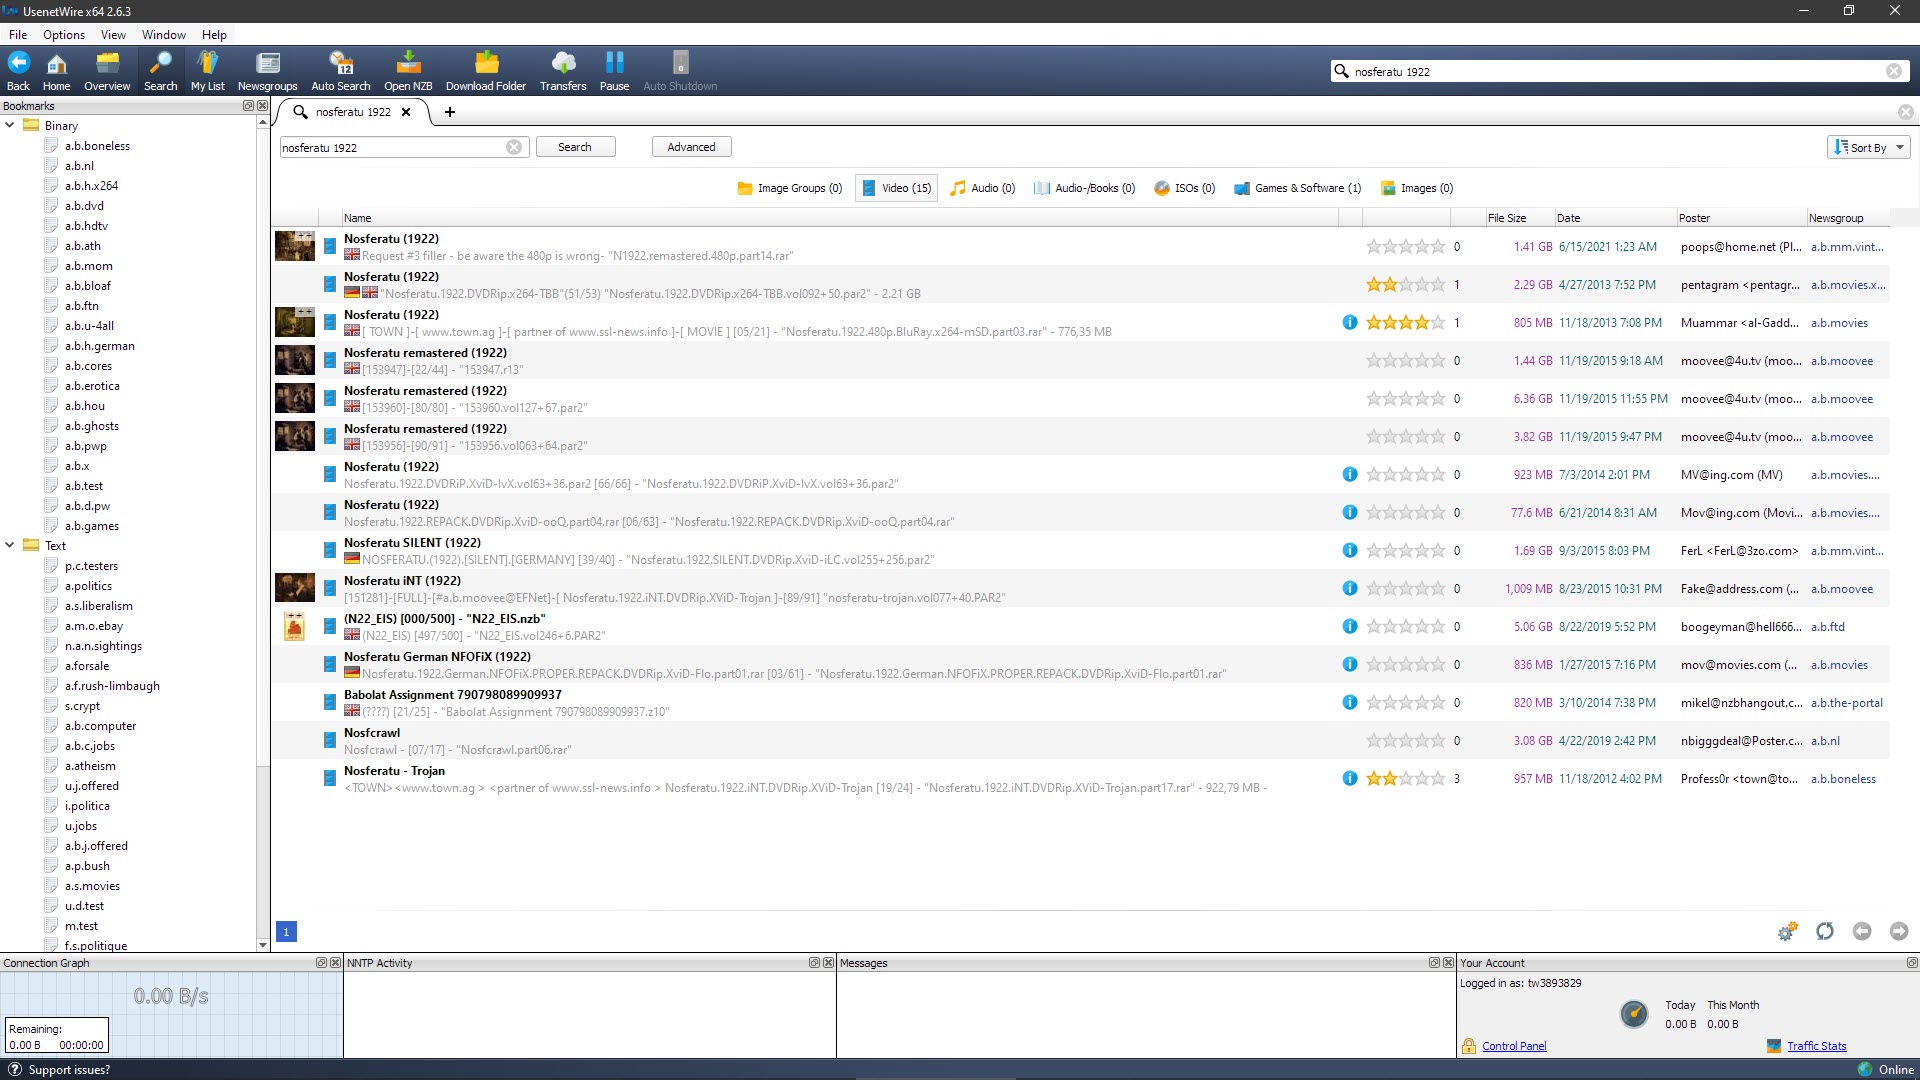Open the Traffic Stats link

pyautogui.click(x=1817, y=1046)
